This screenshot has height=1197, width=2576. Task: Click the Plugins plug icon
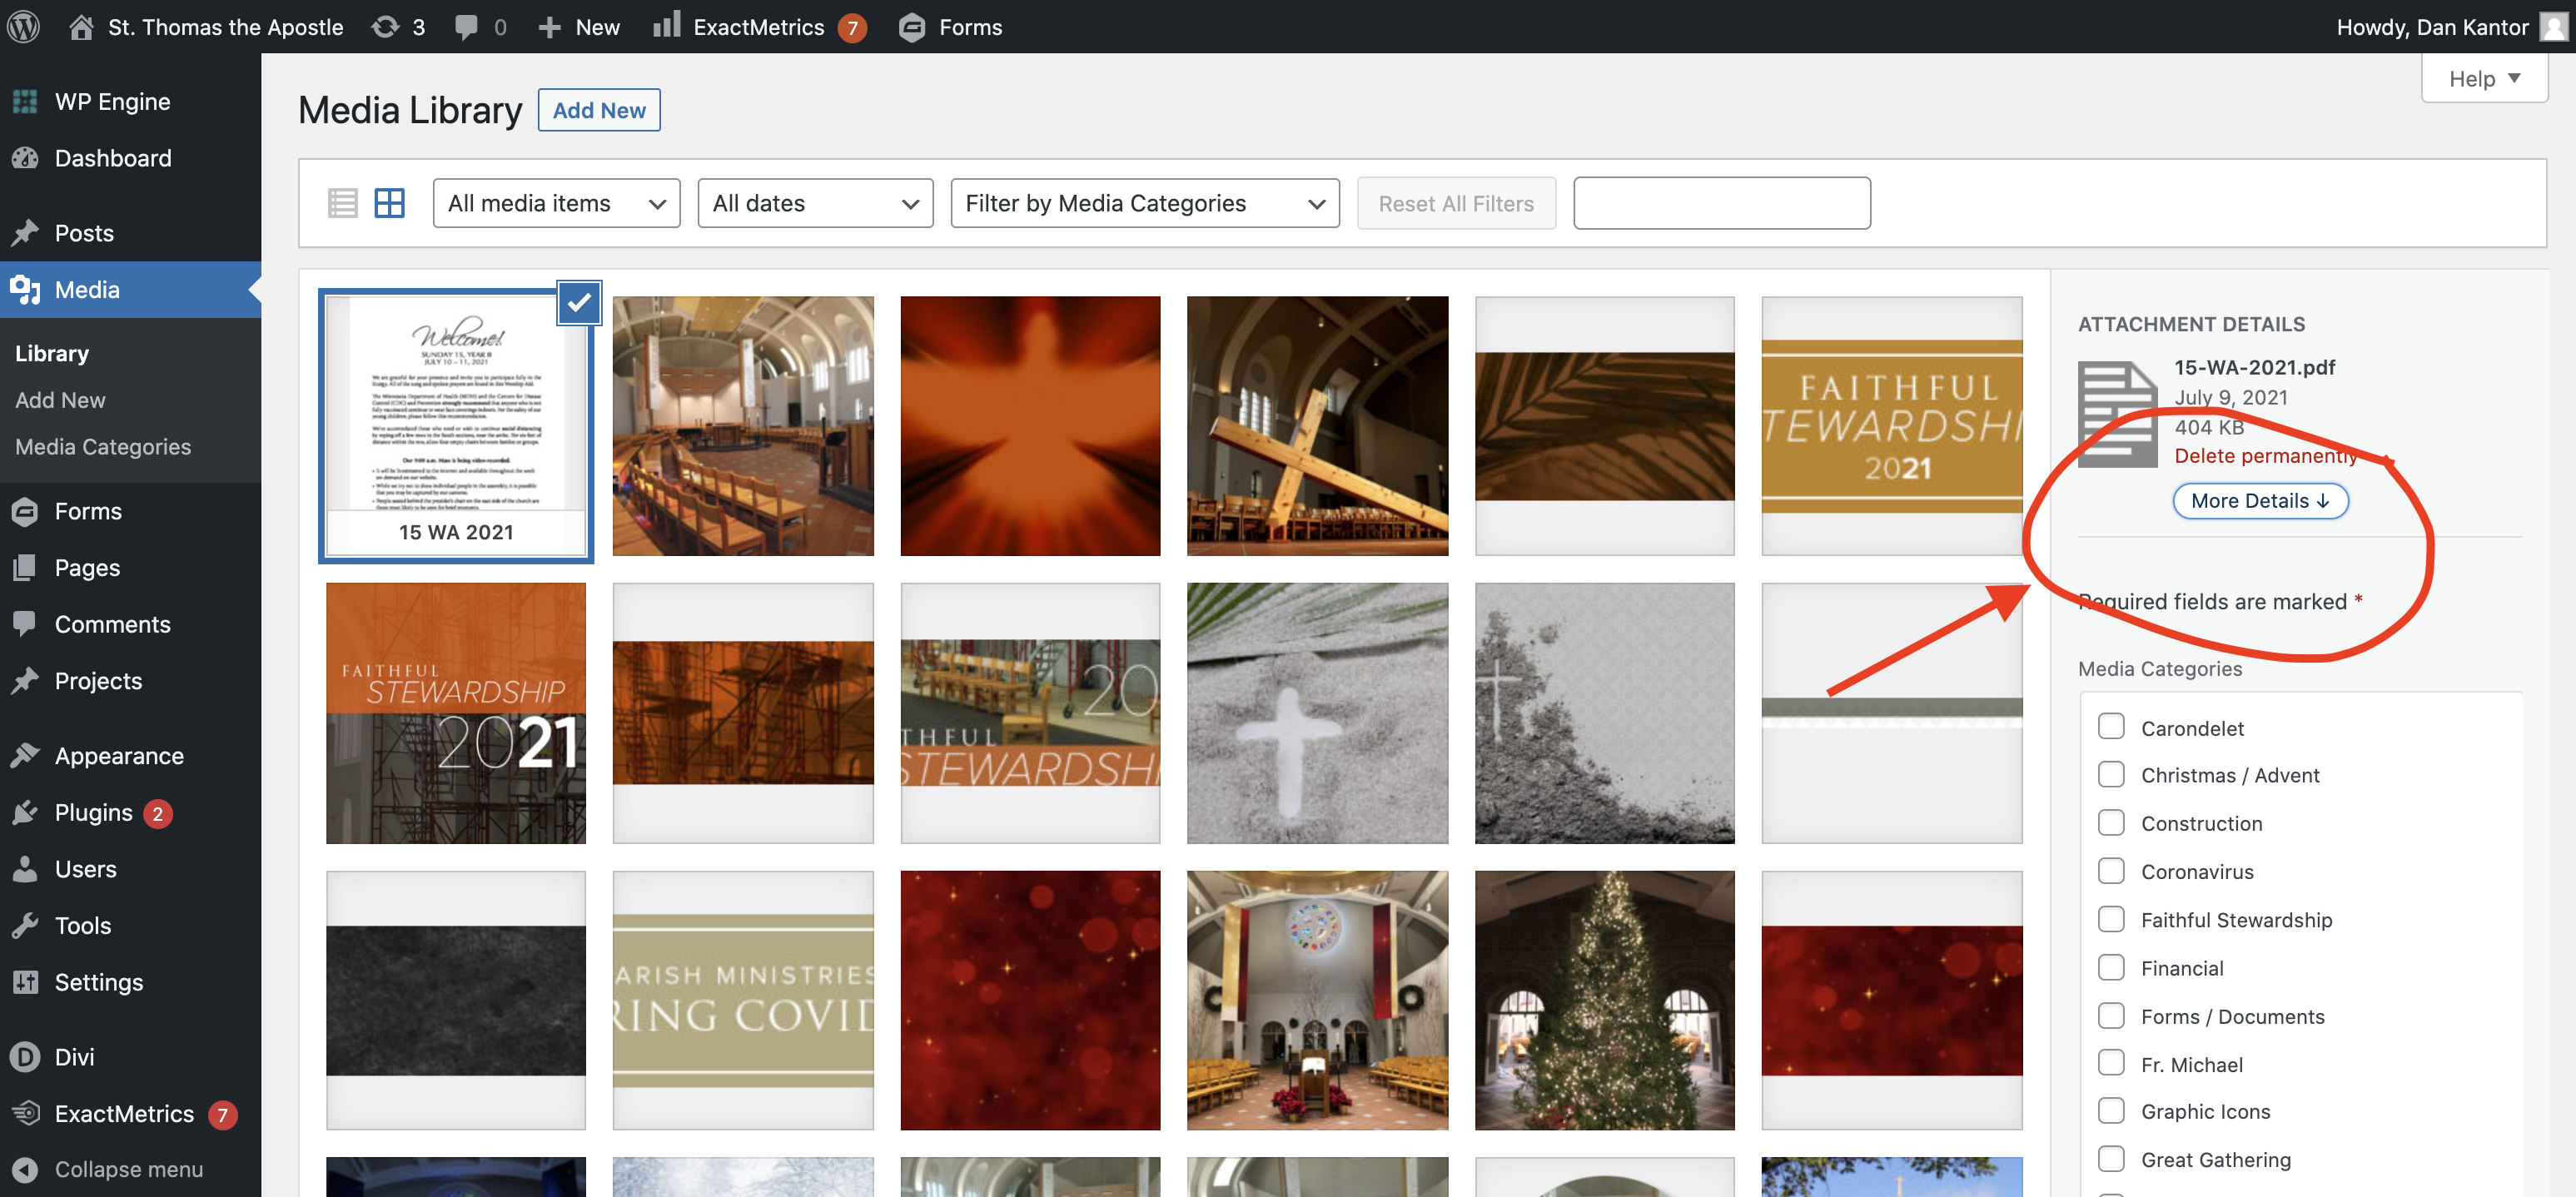(26, 812)
